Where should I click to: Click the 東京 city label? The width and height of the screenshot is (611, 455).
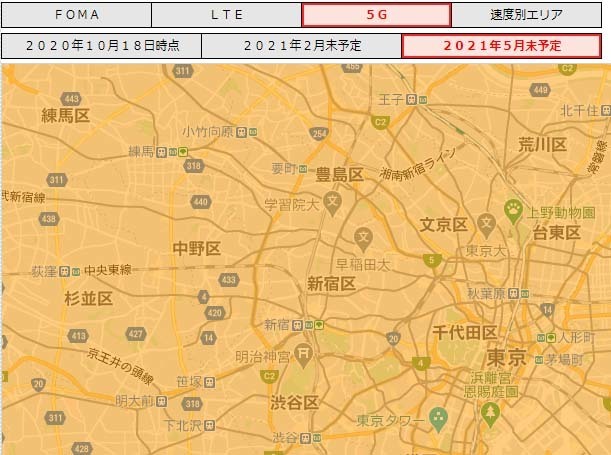[507, 358]
